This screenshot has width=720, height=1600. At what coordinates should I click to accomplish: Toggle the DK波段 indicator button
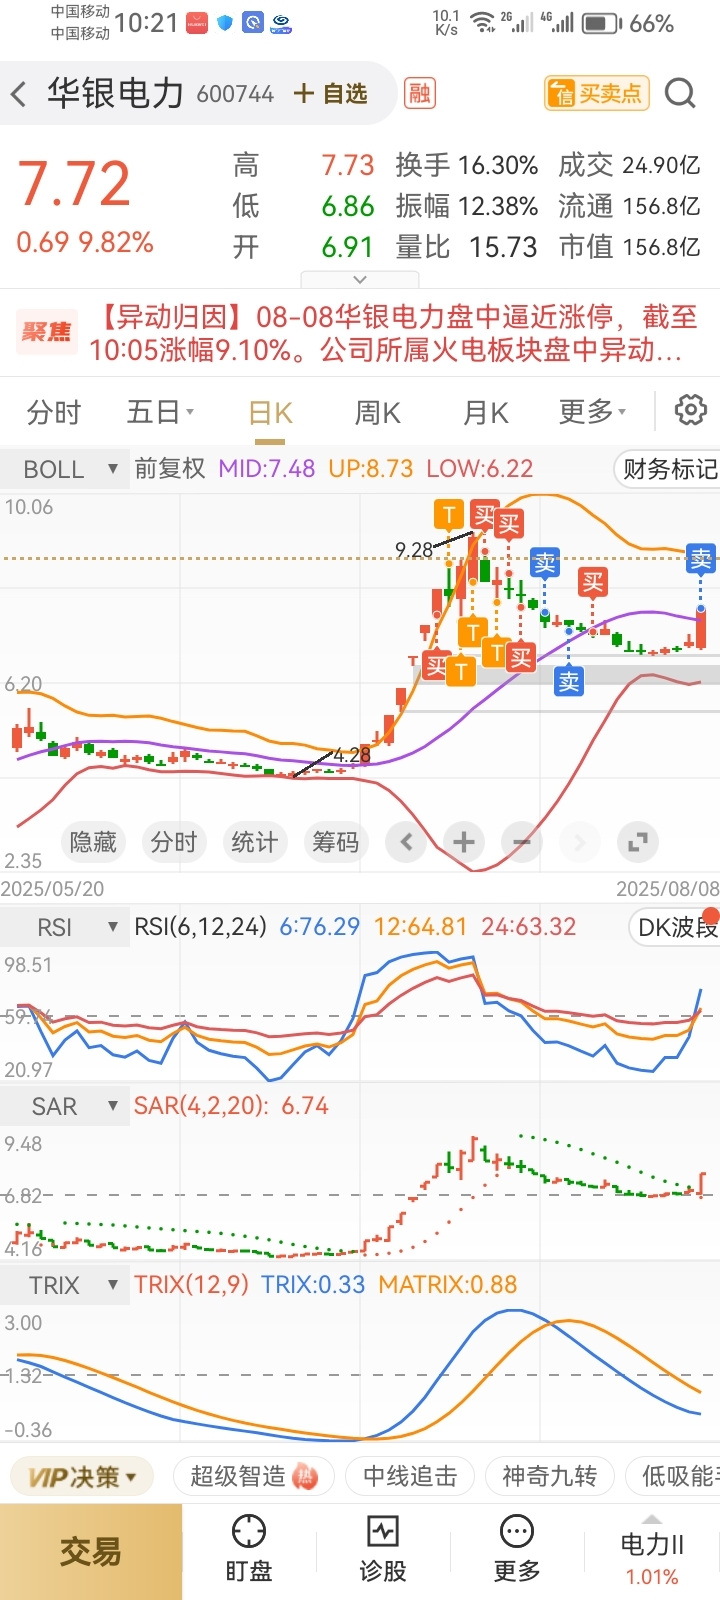674,927
